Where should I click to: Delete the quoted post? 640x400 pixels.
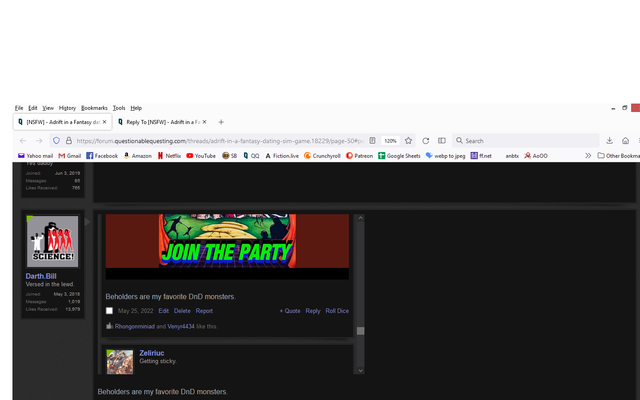pyautogui.click(x=182, y=311)
